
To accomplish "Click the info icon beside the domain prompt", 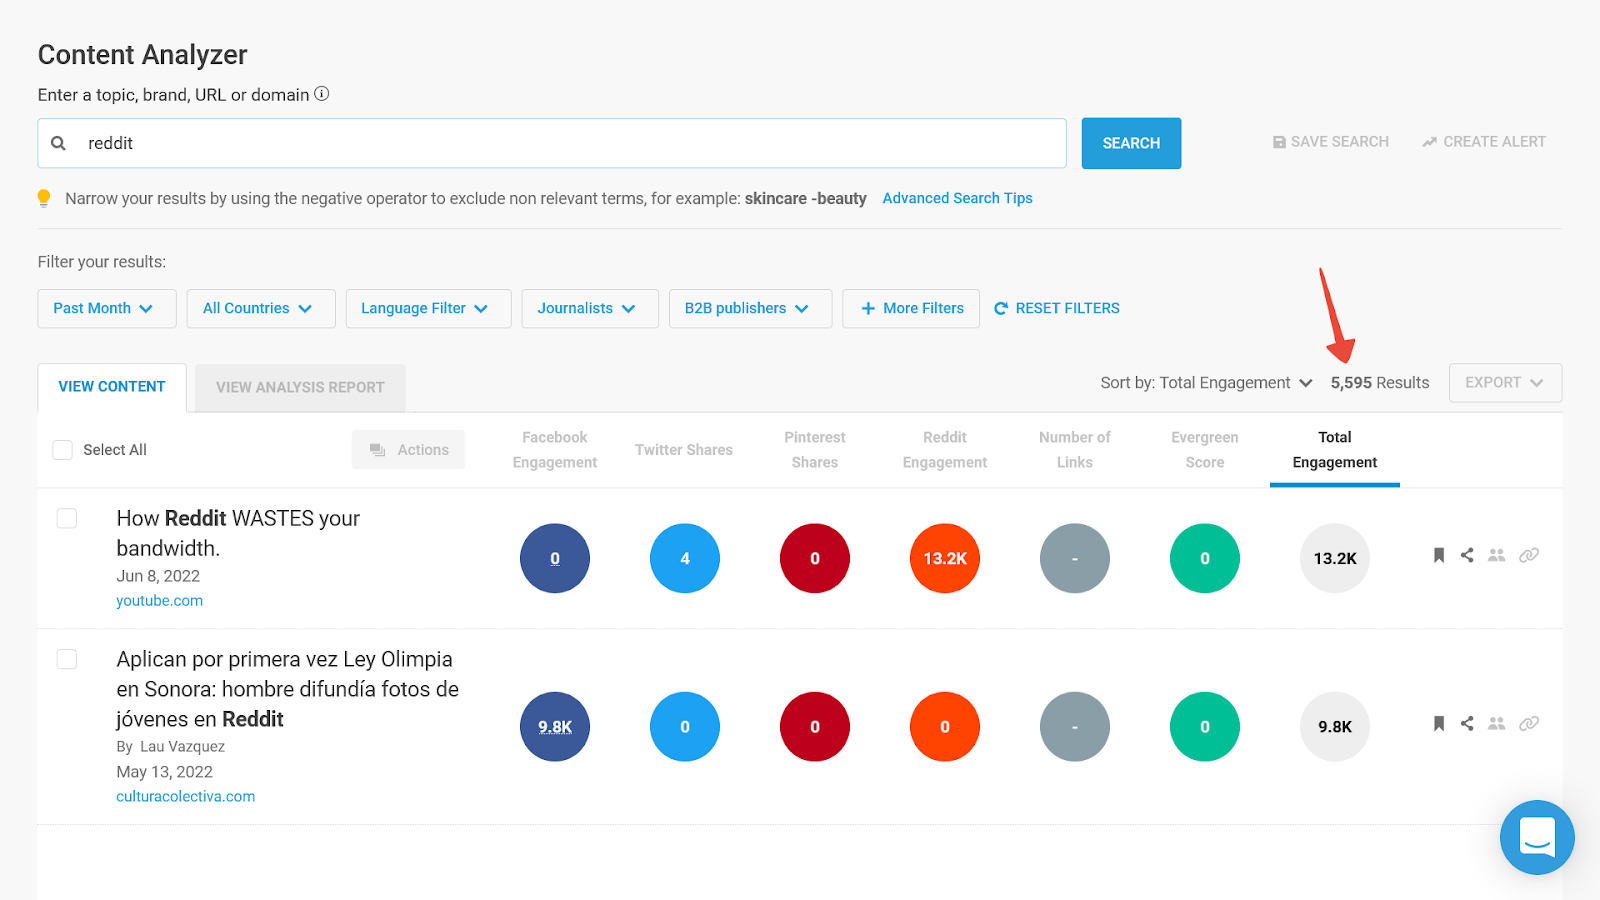I will tap(322, 94).
